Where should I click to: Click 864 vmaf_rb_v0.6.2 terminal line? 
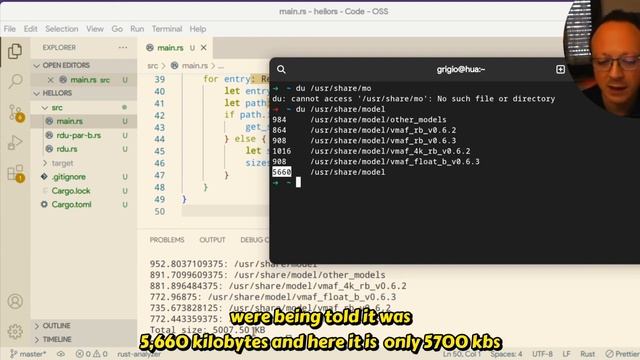click(364, 130)
